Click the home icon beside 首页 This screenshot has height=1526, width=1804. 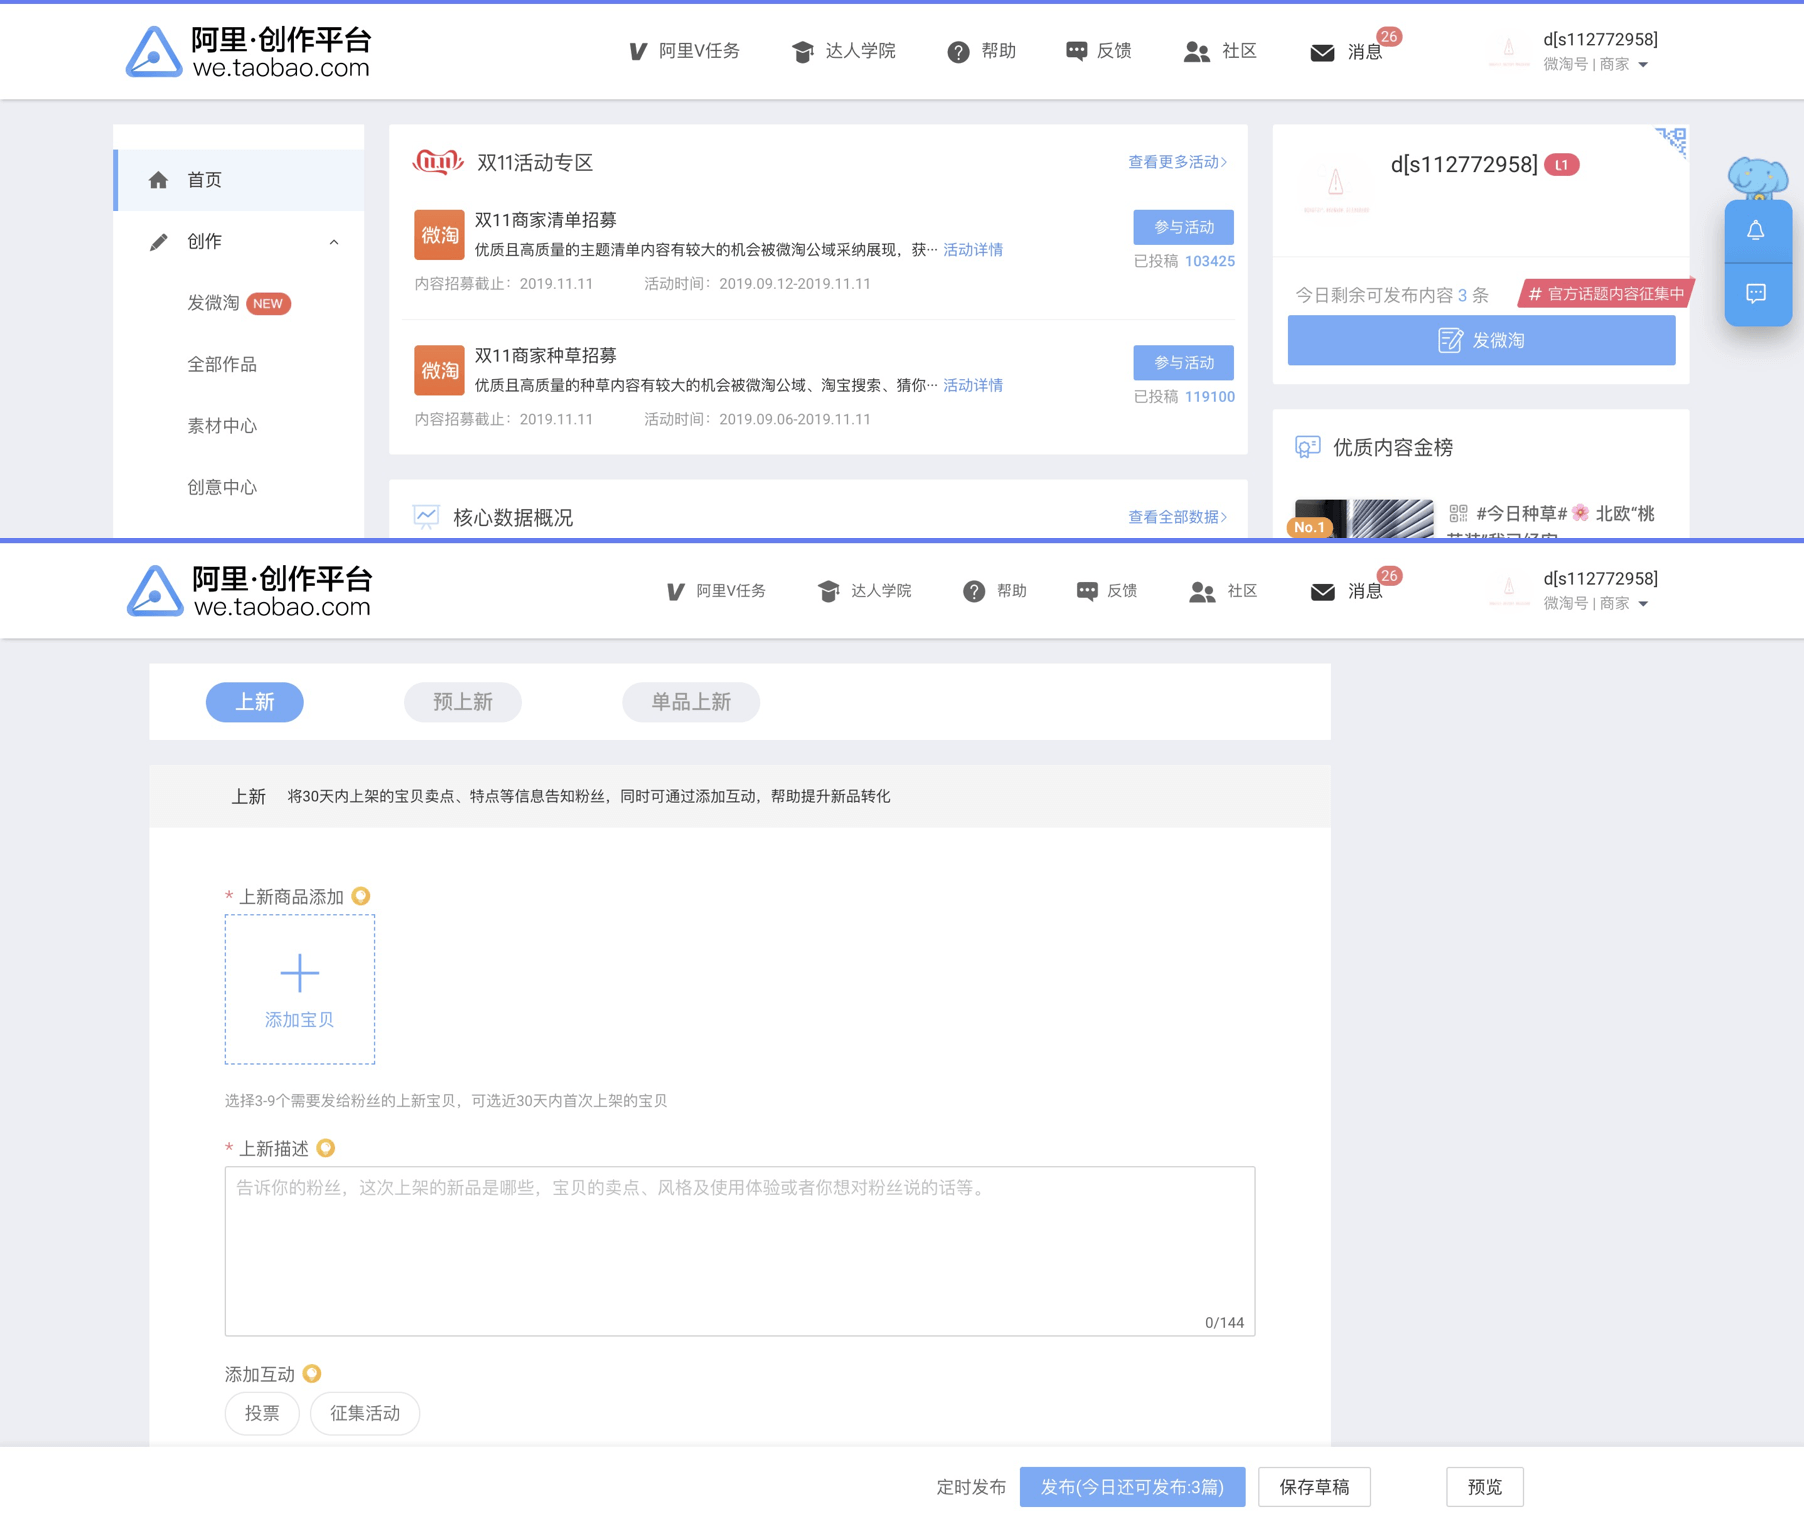pyautogui.click(x=158, y=180)
